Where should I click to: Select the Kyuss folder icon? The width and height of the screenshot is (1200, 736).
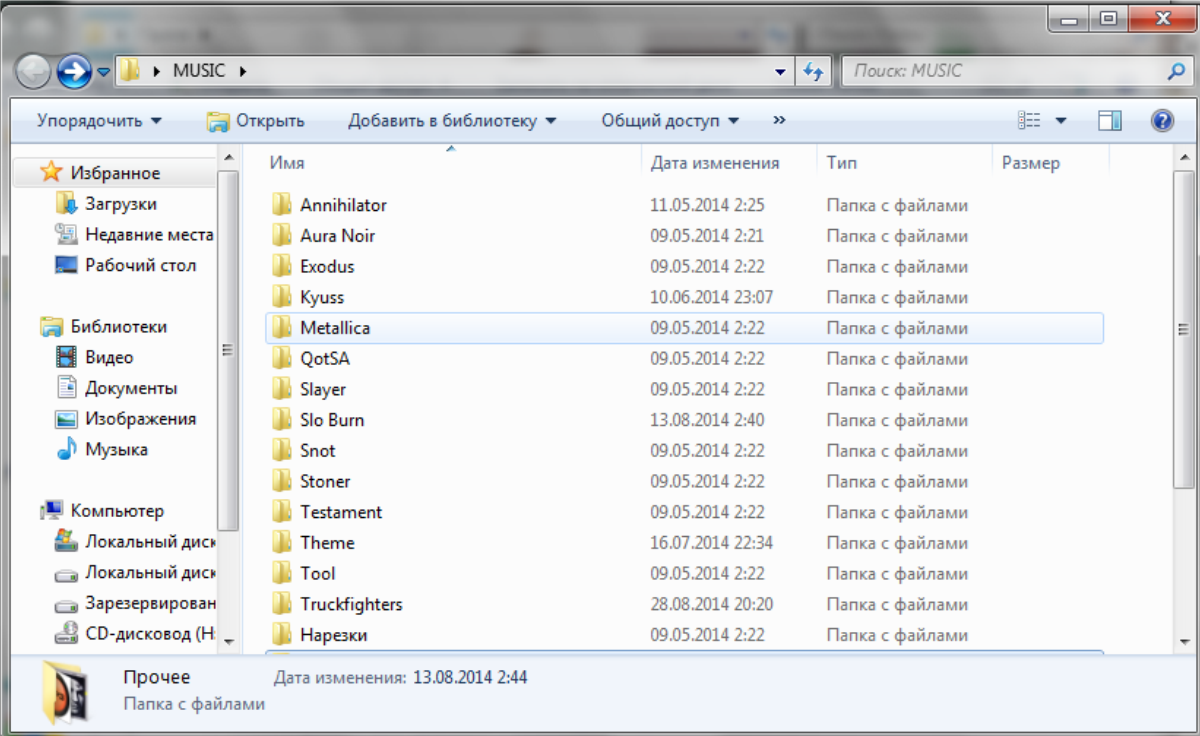[x=281, y=298]
